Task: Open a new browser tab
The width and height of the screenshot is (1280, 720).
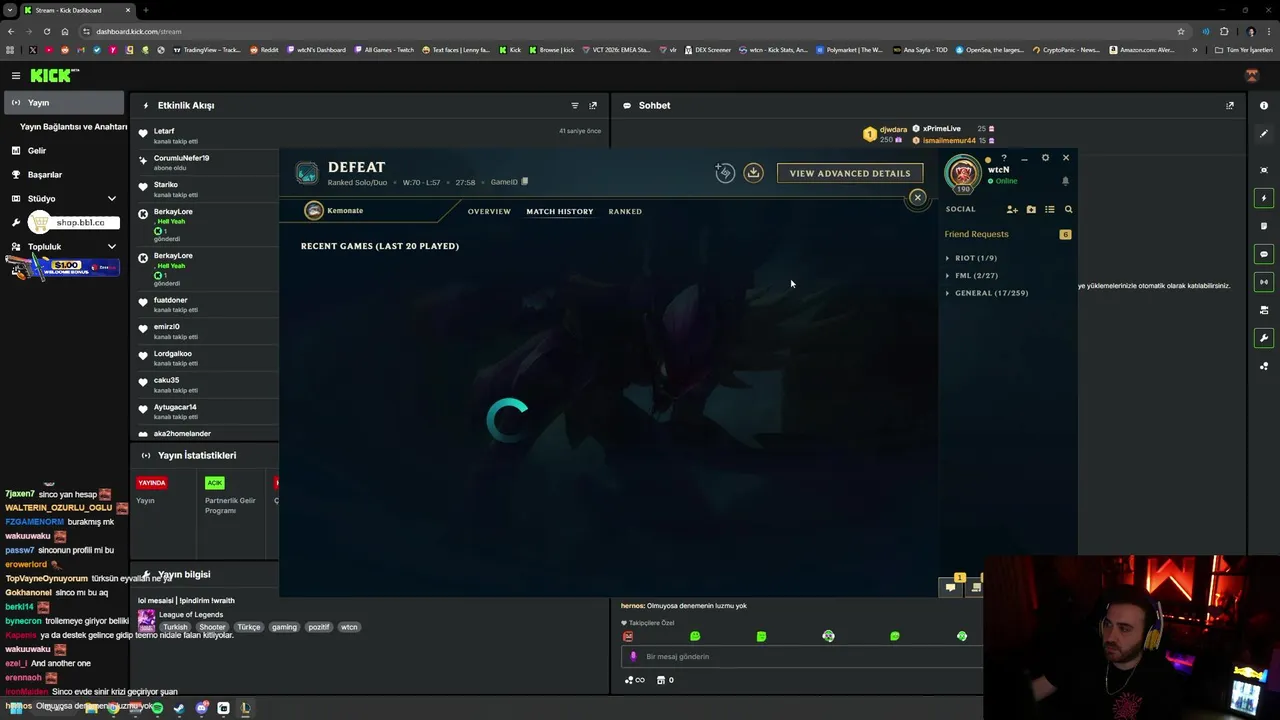Action: point(146,10)
